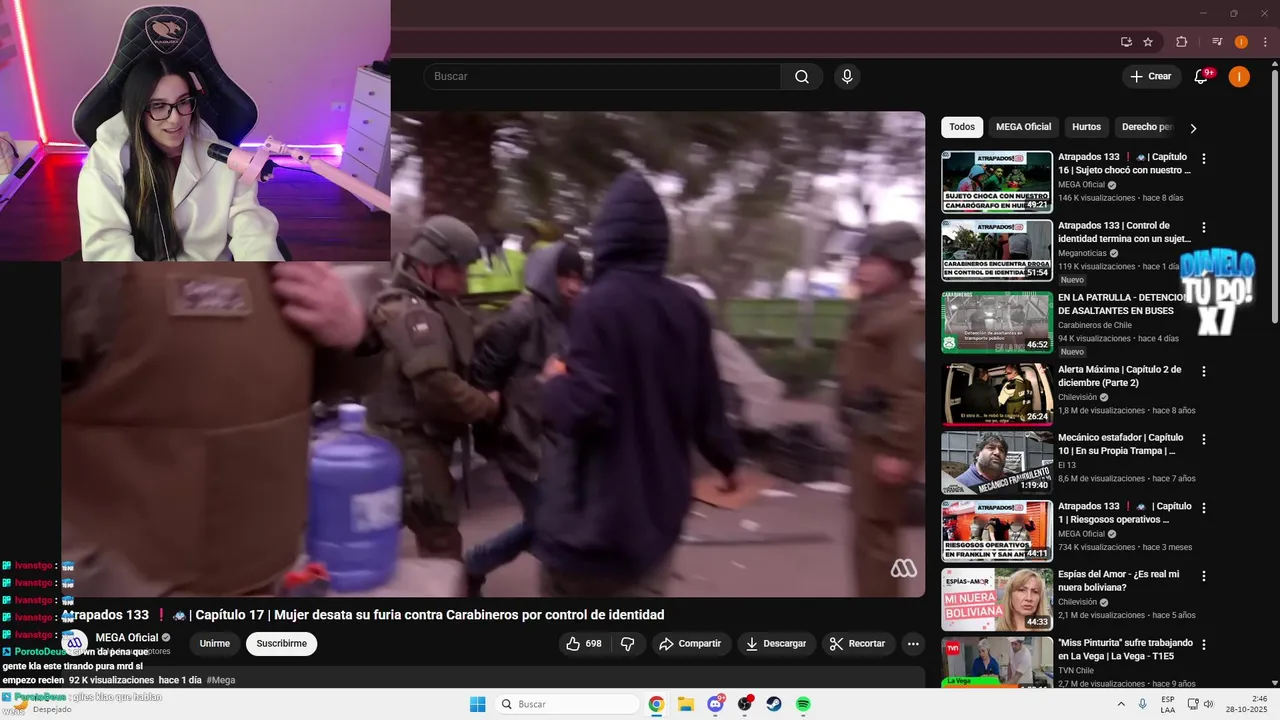Screen dimensions: 1280x720
Task: Select the MEGA Oficial filter chip
Action: [1024, 127]
